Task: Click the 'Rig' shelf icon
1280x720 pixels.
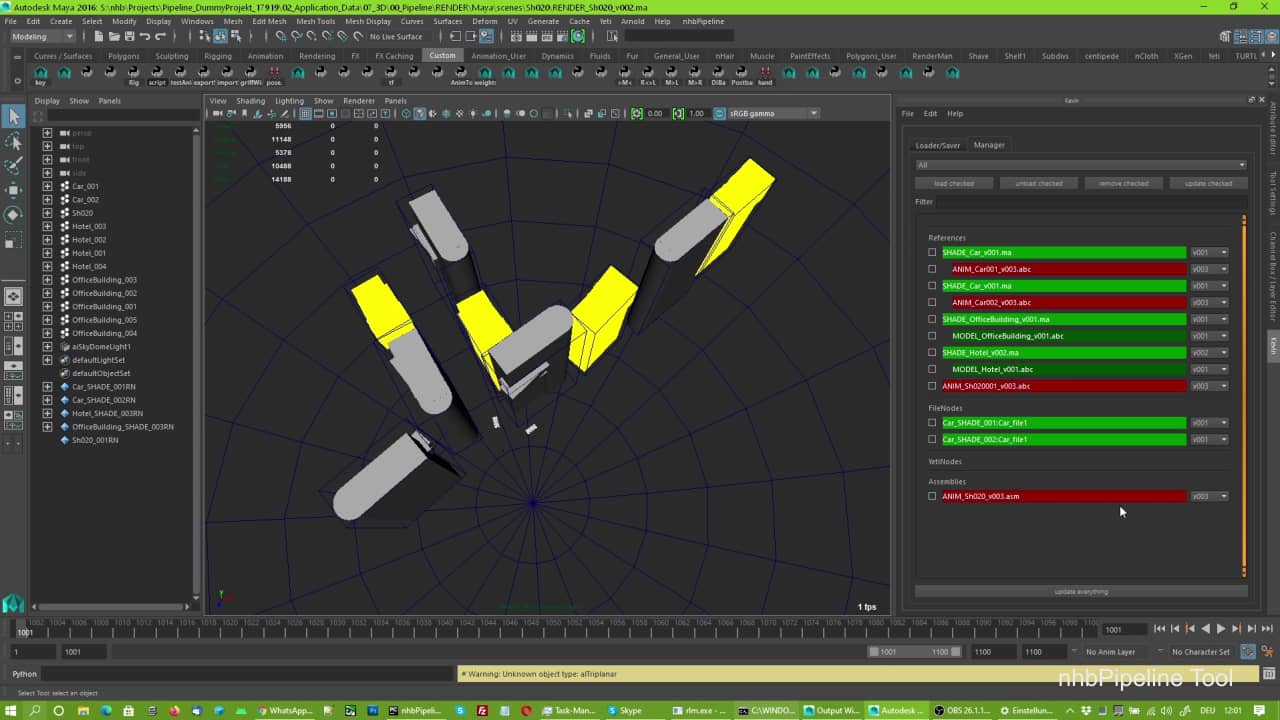Action: tap(133, 75)
